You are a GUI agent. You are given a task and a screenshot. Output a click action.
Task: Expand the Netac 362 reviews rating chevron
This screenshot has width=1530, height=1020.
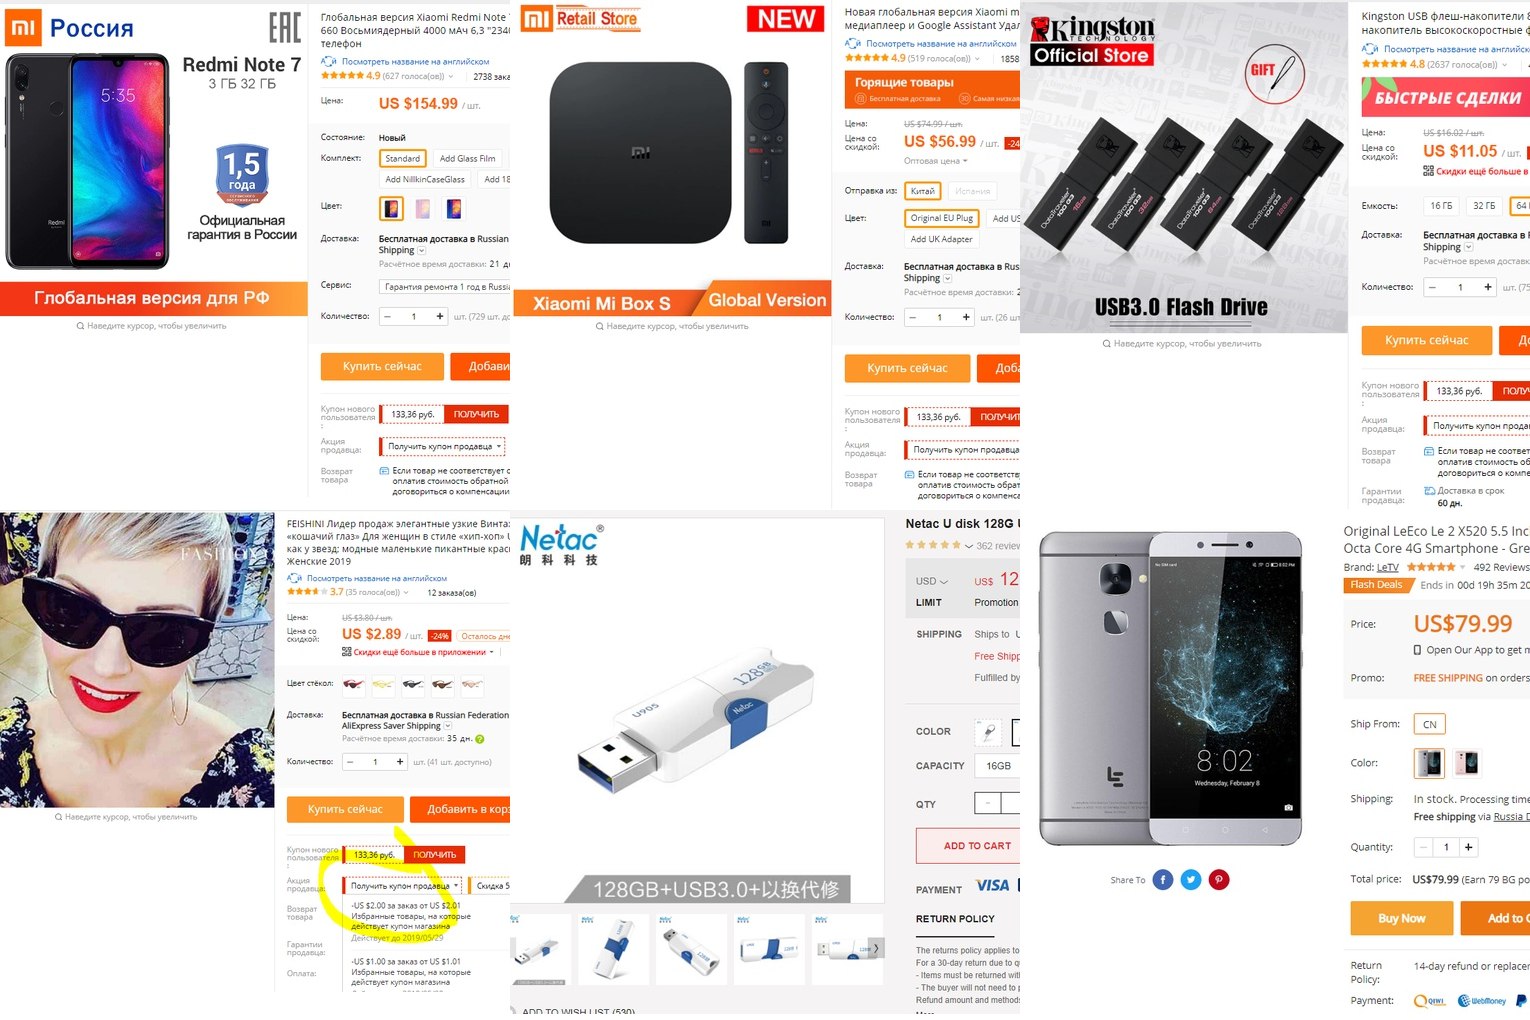tap(969, 546)
